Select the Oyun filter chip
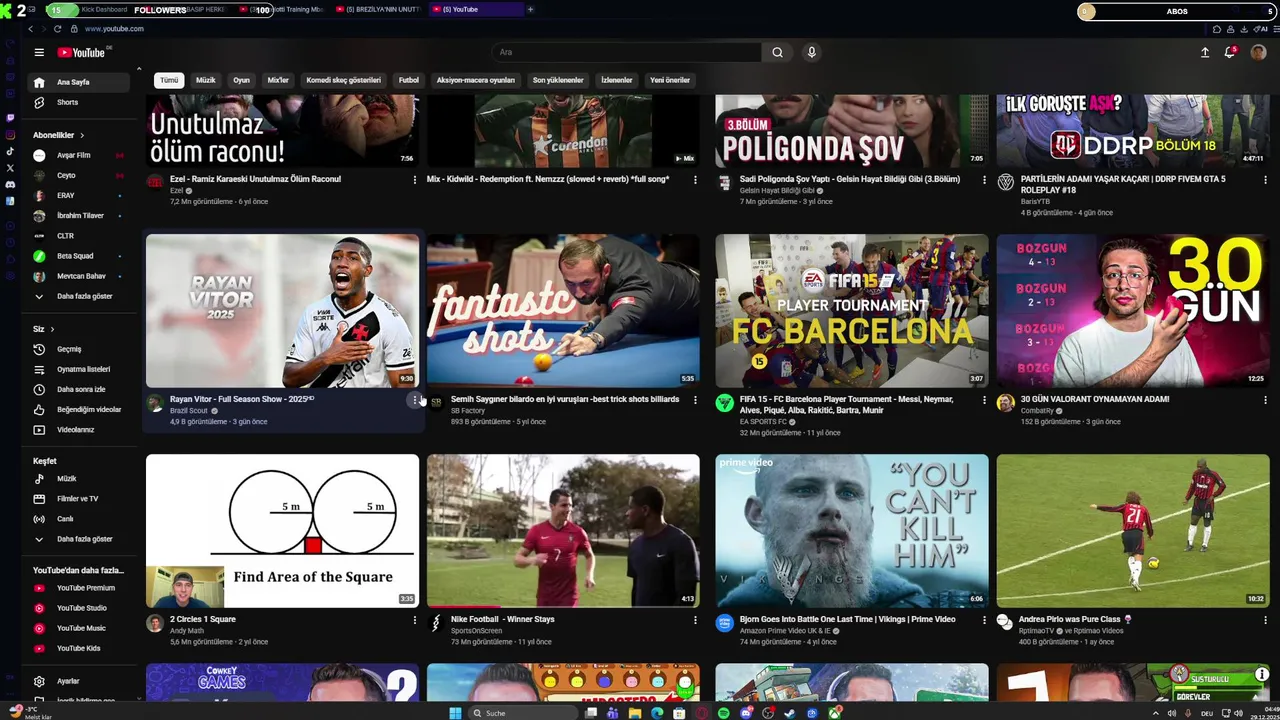Image resolution: width=1280 pixels, height=720 pixels. [241, 80]
